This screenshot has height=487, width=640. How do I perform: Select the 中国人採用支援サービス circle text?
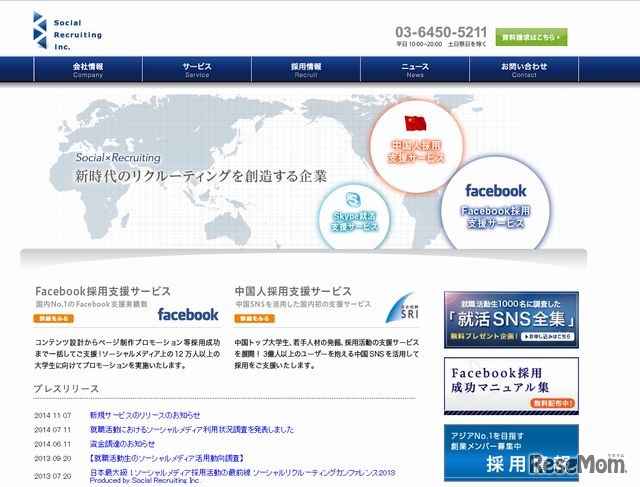point(416,151)
